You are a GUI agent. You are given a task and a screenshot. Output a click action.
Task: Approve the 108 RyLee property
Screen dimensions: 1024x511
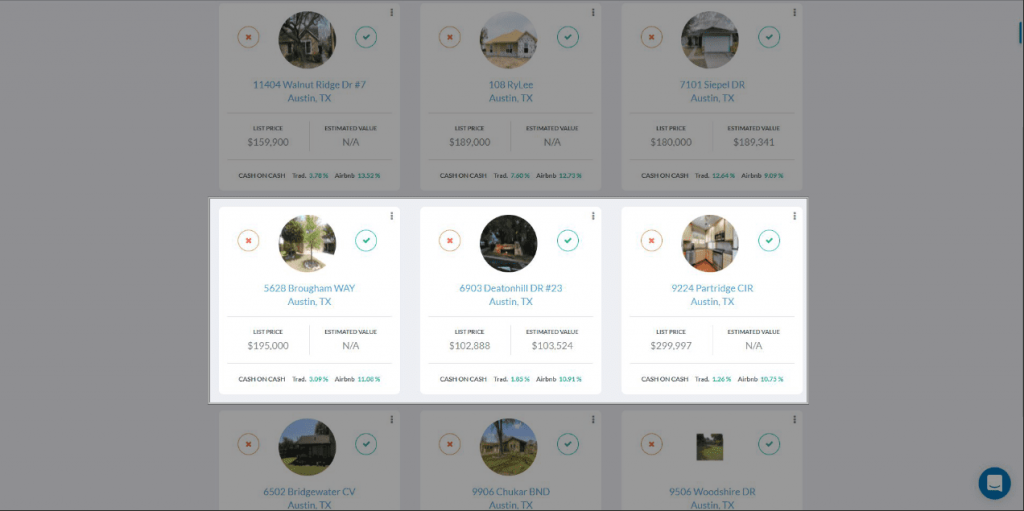568,37
